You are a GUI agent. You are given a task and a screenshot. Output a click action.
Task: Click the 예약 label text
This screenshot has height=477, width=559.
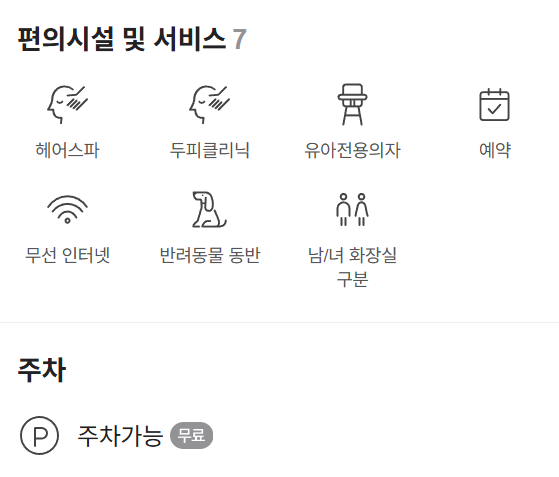pyautogui.click(x=494, y=150)
